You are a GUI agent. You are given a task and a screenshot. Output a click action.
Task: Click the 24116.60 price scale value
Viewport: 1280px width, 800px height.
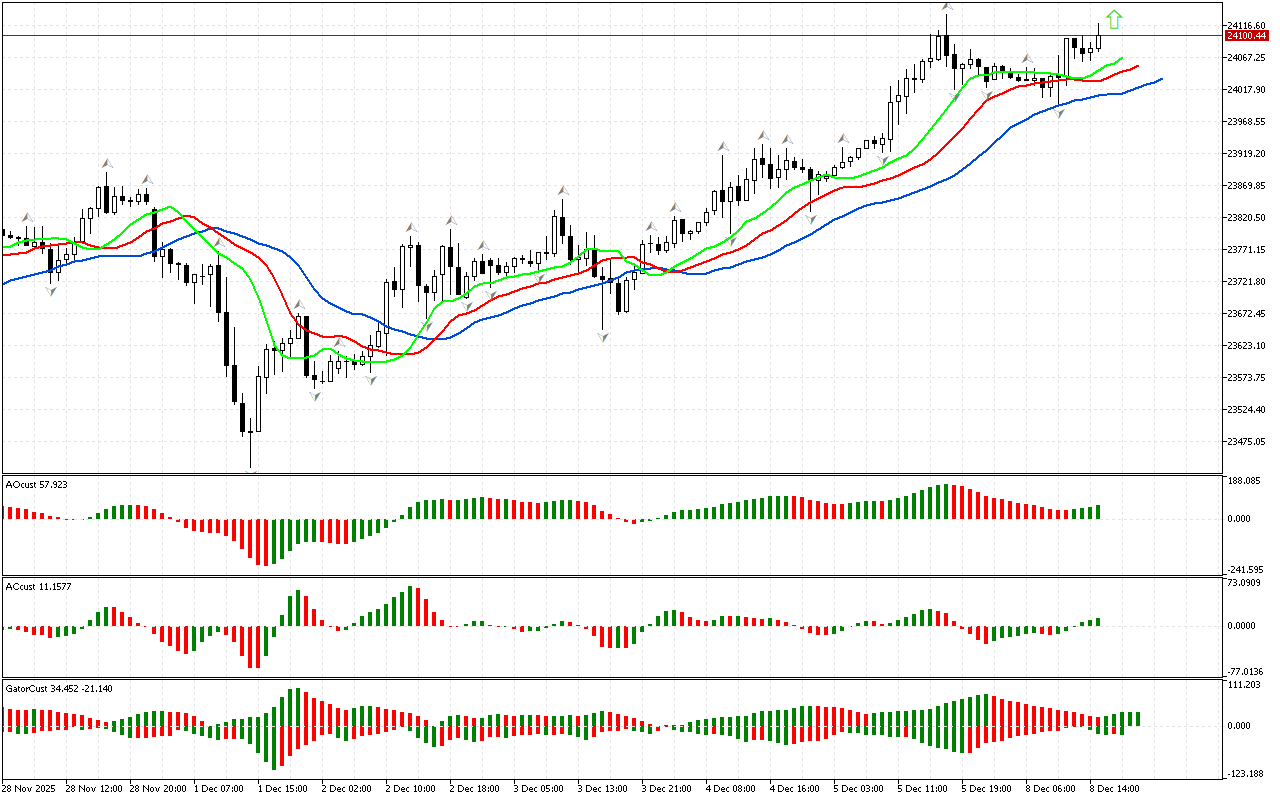point(1249,25)
